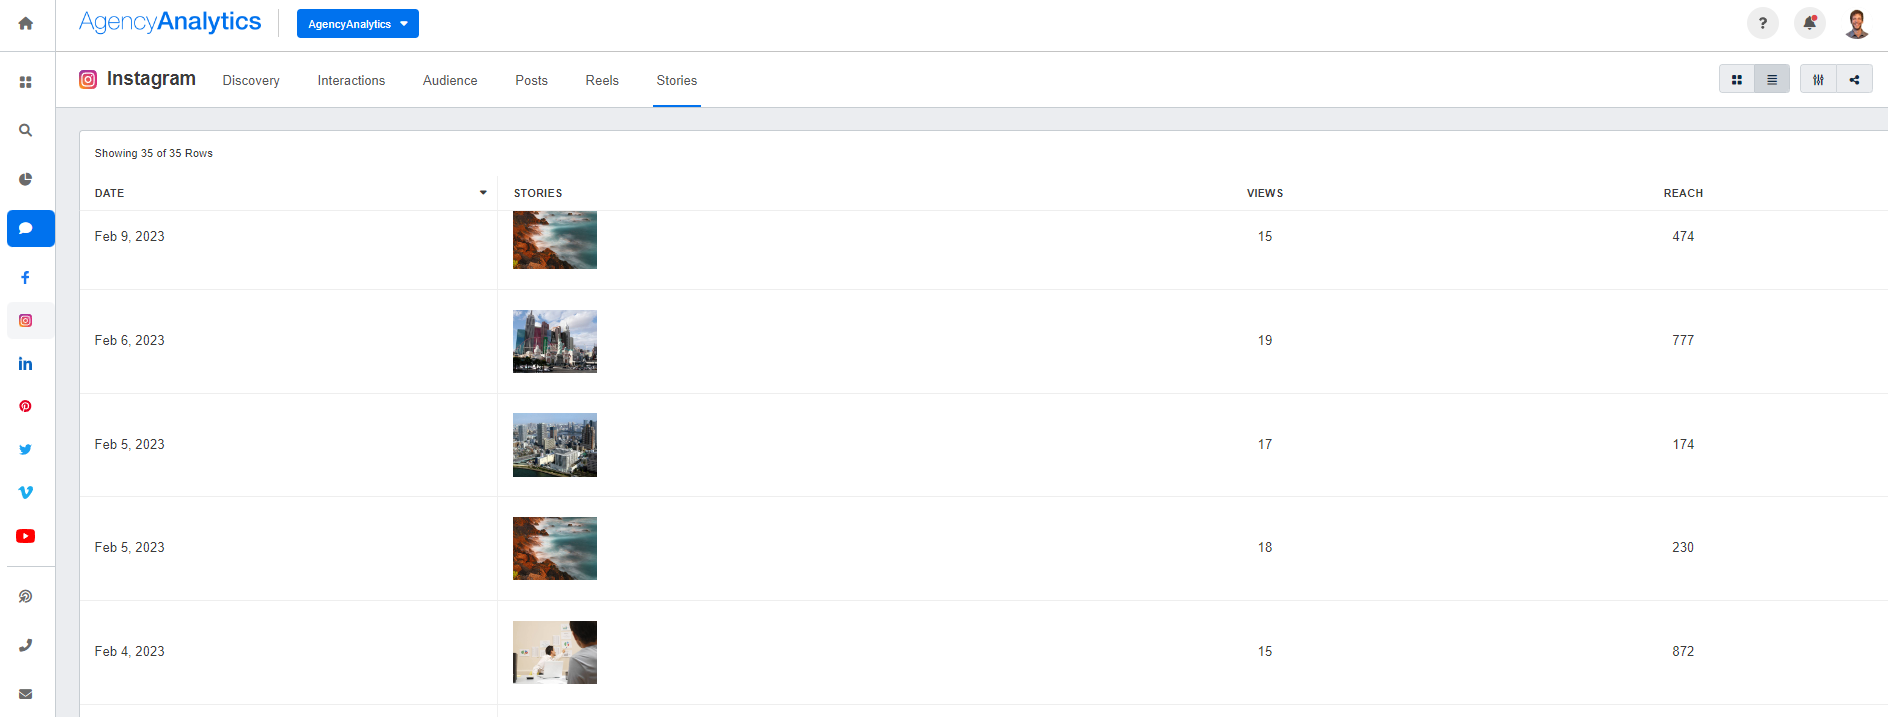Screen dimensions: 1888x717
Task: Open the Facebook integration in sidebar
Action: 26,278
